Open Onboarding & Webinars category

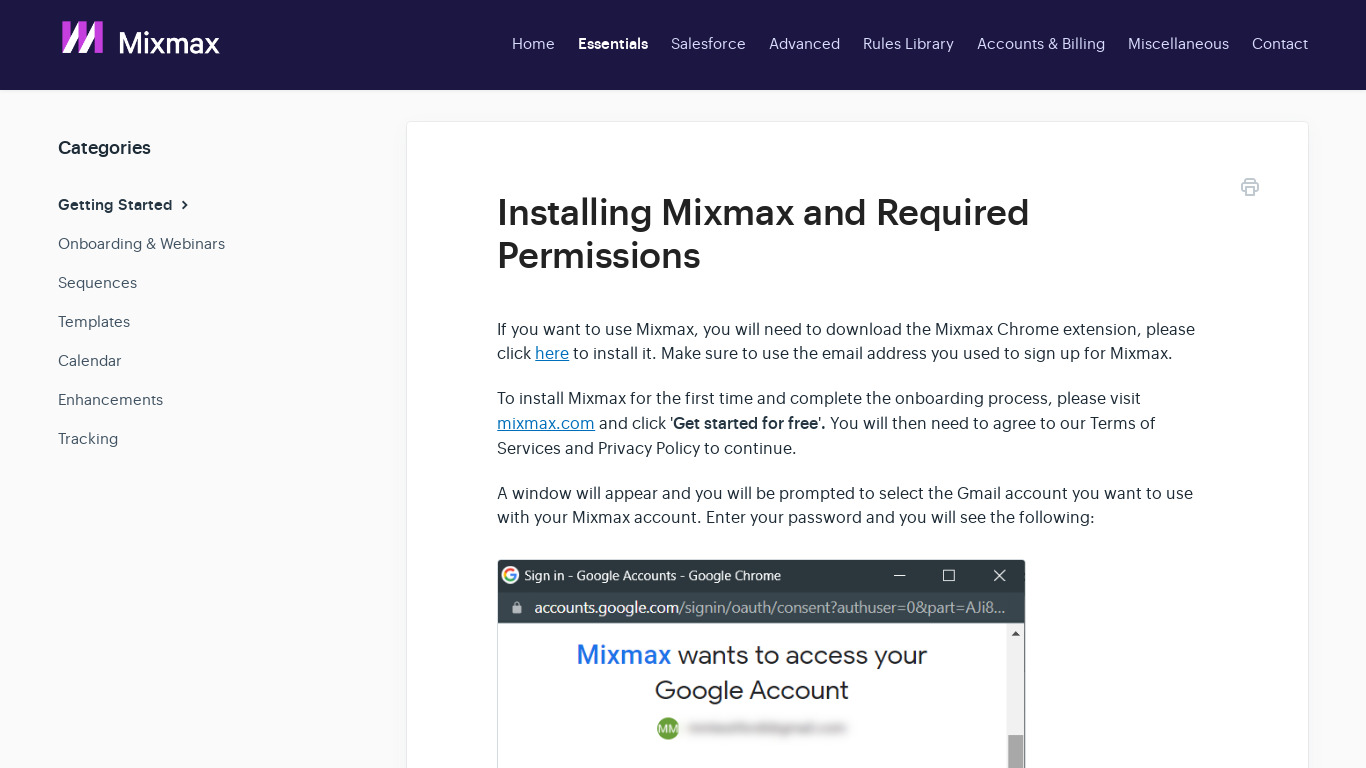tap(141, 244)
